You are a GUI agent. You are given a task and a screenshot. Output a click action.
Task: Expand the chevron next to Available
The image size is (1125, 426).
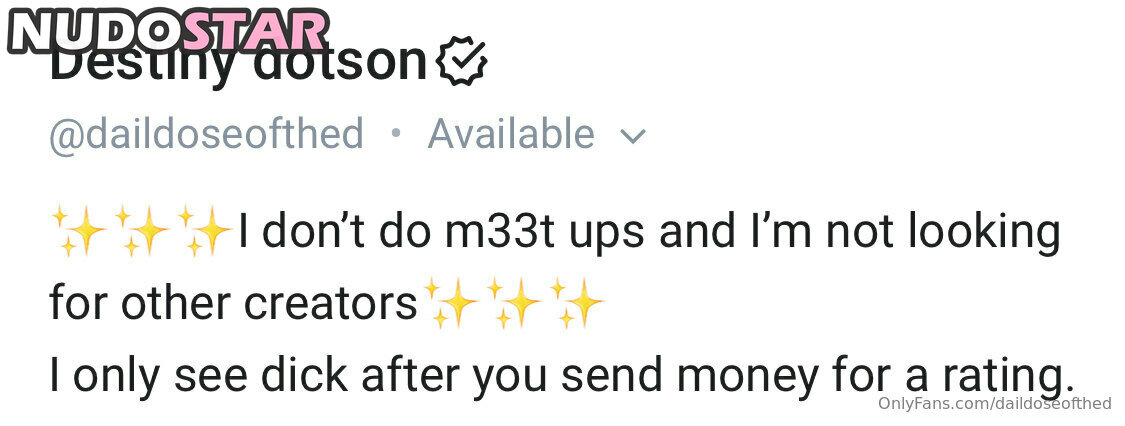[633, 136]
